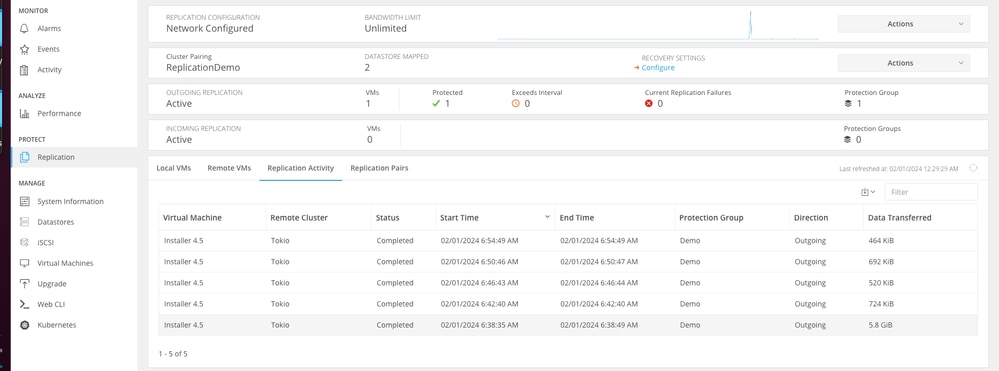999x371 pixels.
Task: Click the Events star icon
Action: pyautogui.click(x=24, y=49)
